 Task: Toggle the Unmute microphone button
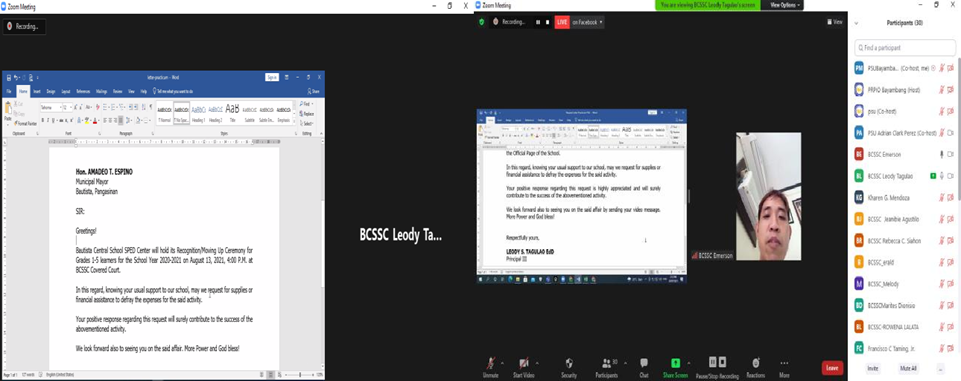(490, 363)
